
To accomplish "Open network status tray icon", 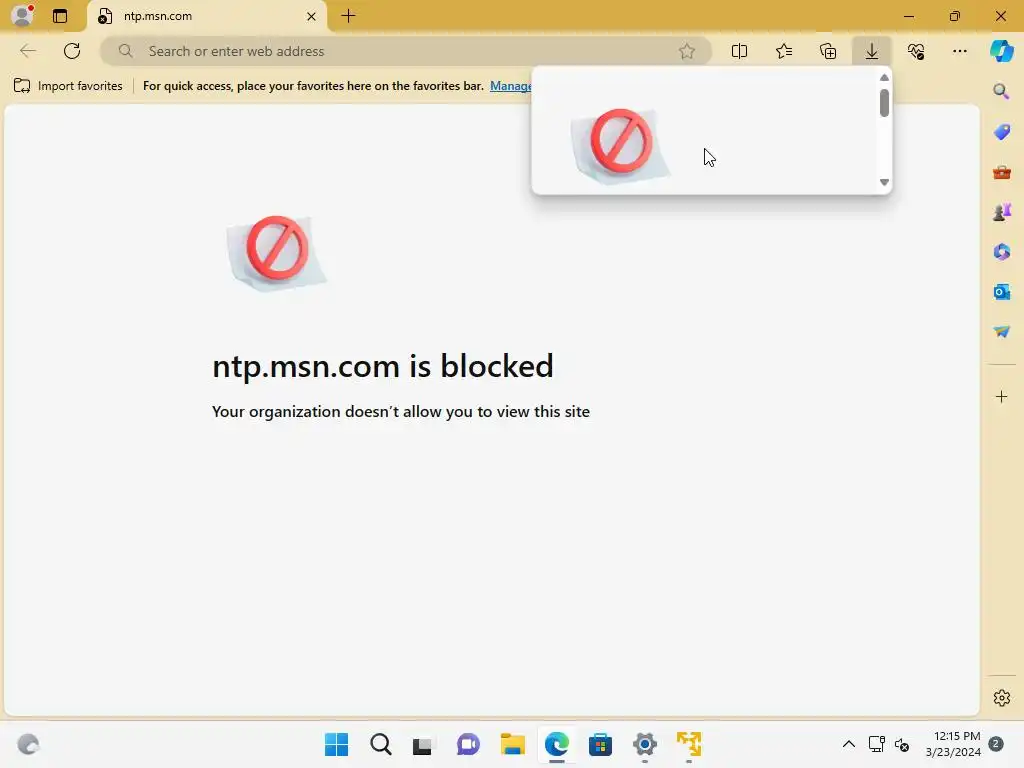I will [x=876, y=744].
